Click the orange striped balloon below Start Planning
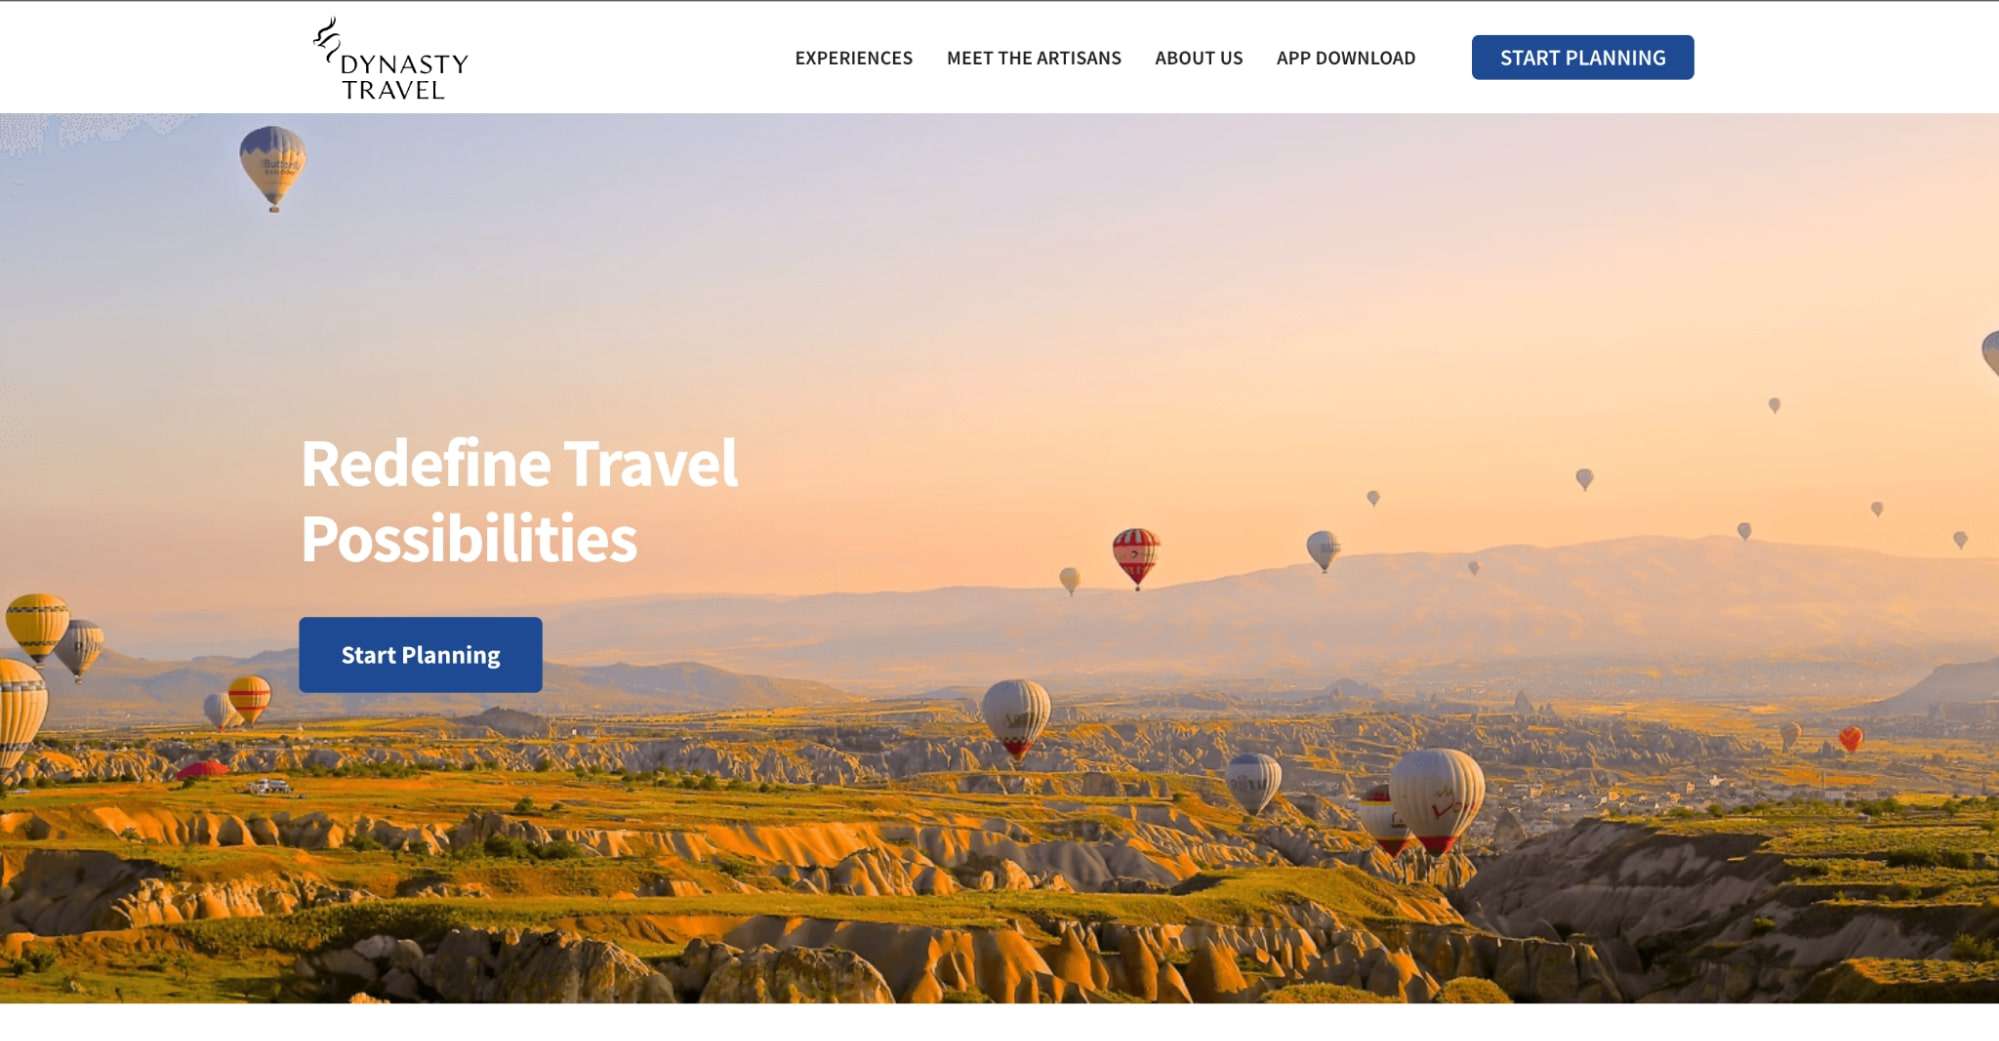The height and width of the screenshot is (1041, 1999). pyautogui.click(x=249, y=698)
